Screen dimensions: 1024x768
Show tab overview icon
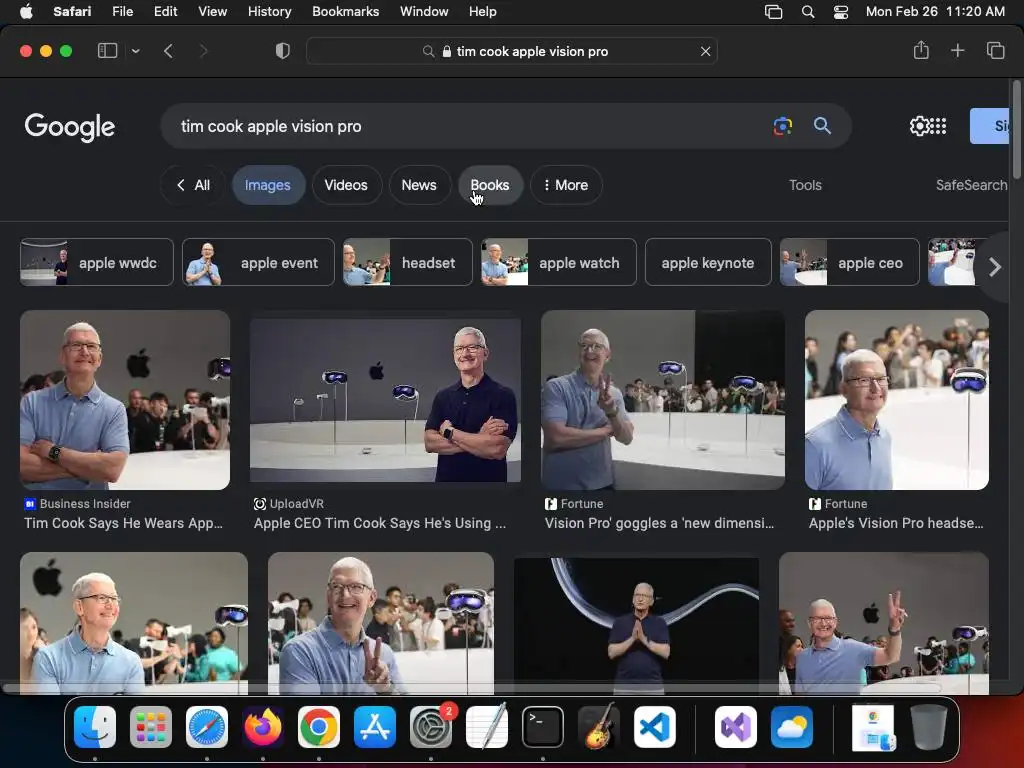coord(995,50)
